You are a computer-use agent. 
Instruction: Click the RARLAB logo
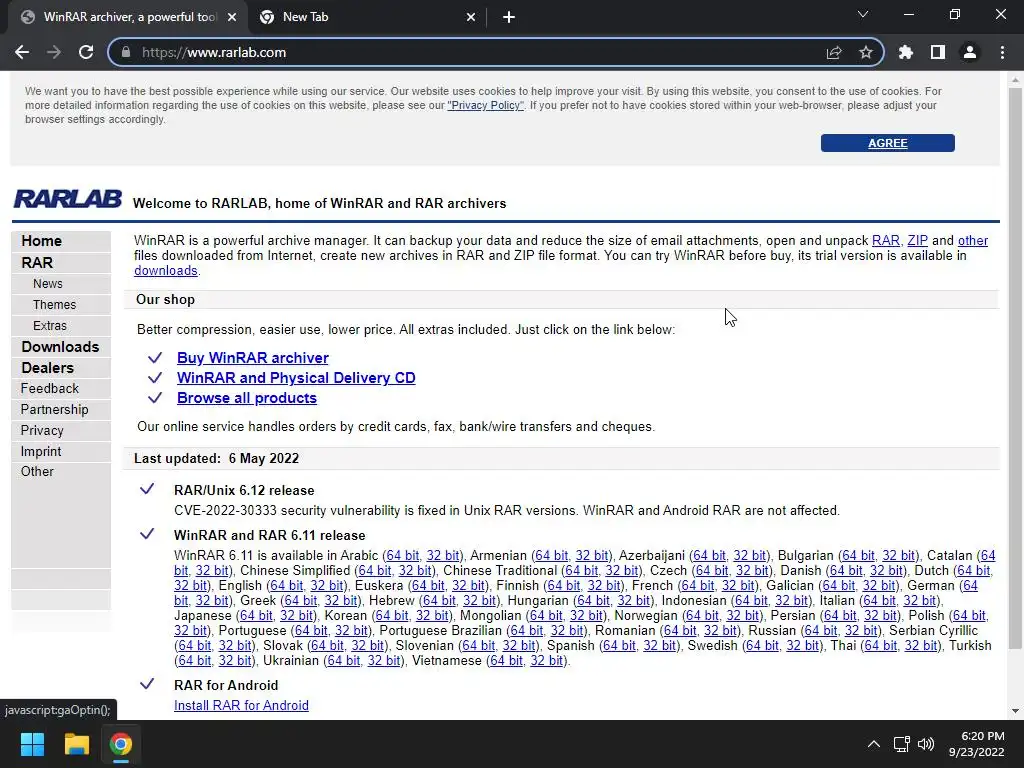click(68, 199)
